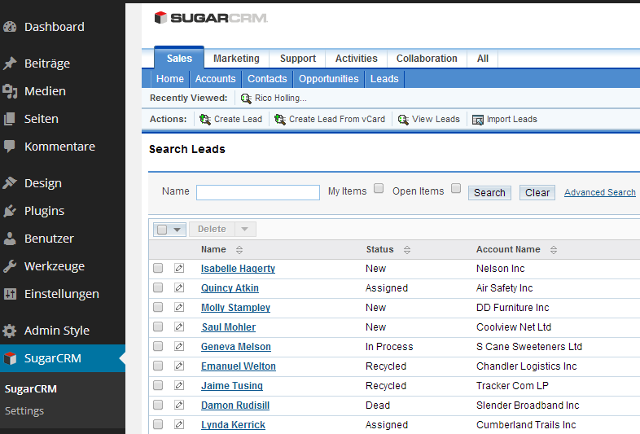Click the View Leads icon

click(403, 119)
